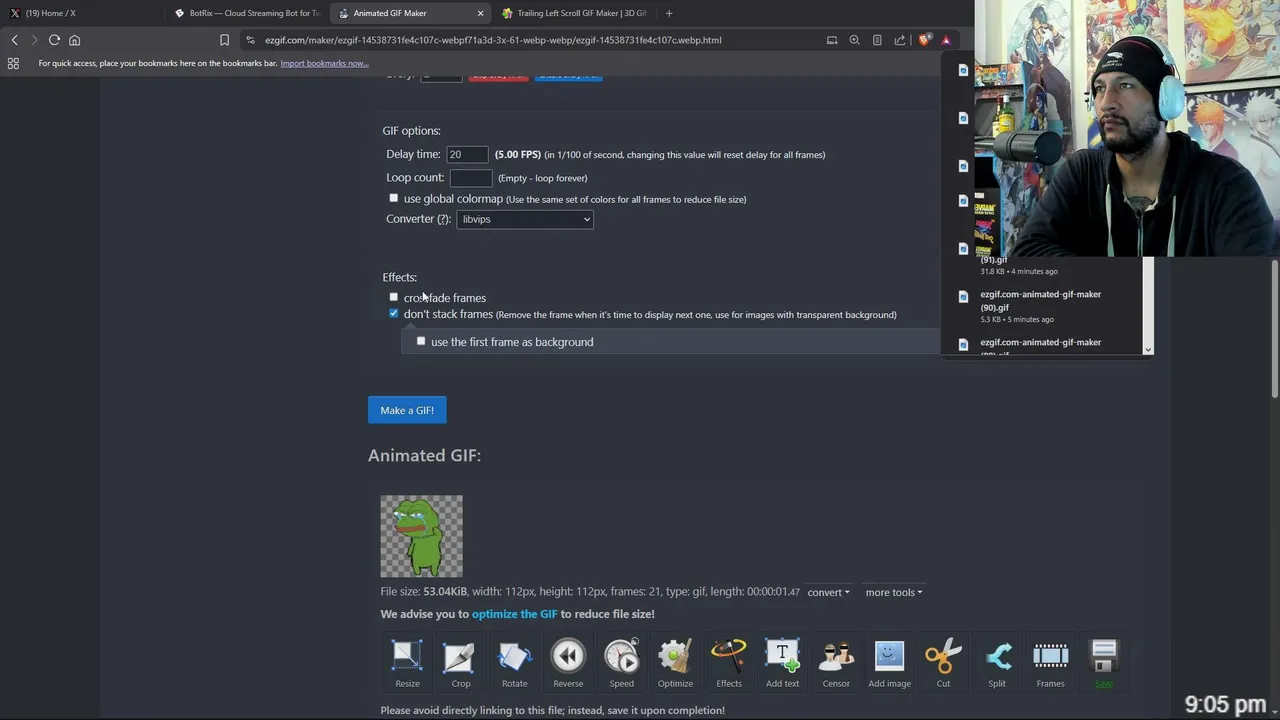Close the Animated GIF Maker tab
The image size is (1280, 720).
(x=480, y=13)
